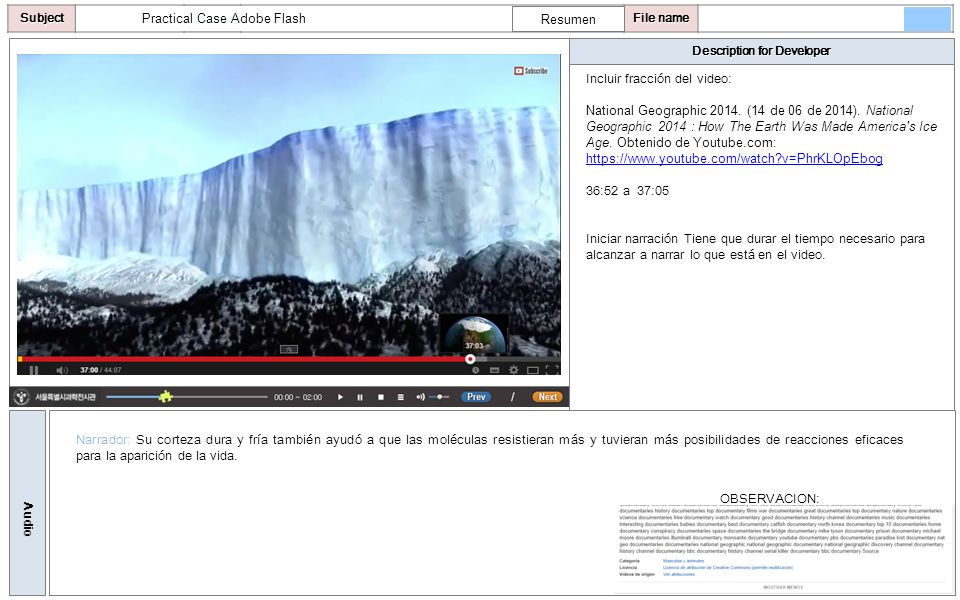This screenshot has width=960, height=600.
Task: Click the blue box beside File name
Action: (928, 19)
